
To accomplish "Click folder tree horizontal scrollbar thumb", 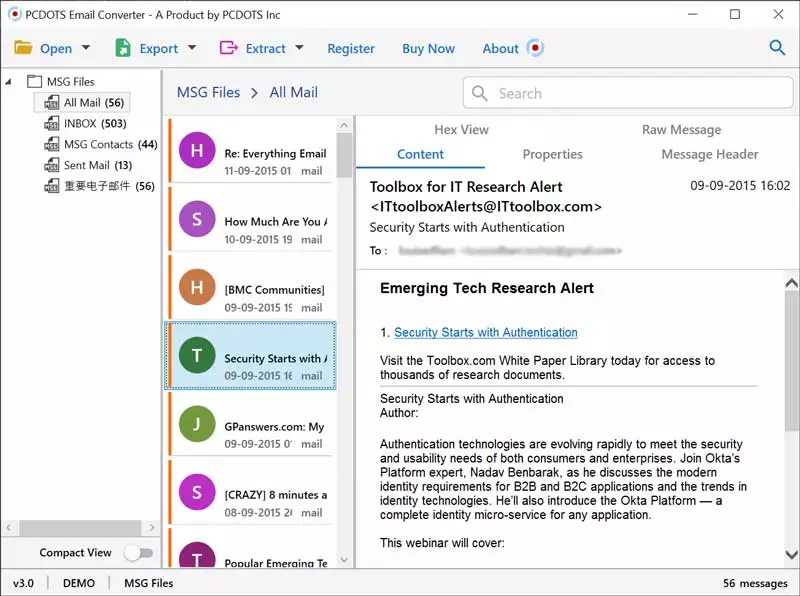I will [x=80, y=527].
